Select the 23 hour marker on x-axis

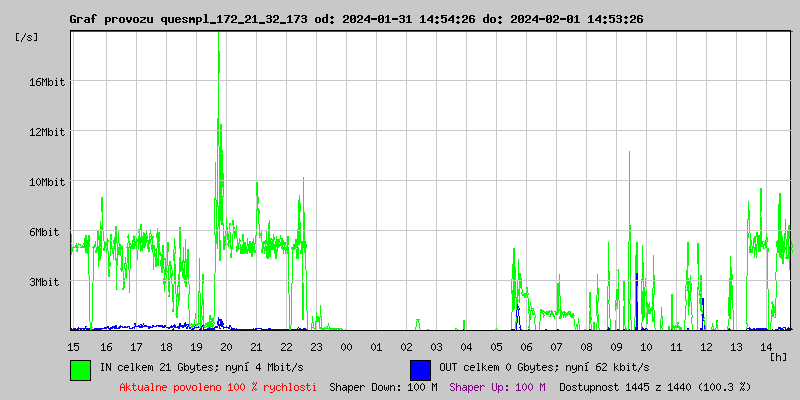click(316, 347)
